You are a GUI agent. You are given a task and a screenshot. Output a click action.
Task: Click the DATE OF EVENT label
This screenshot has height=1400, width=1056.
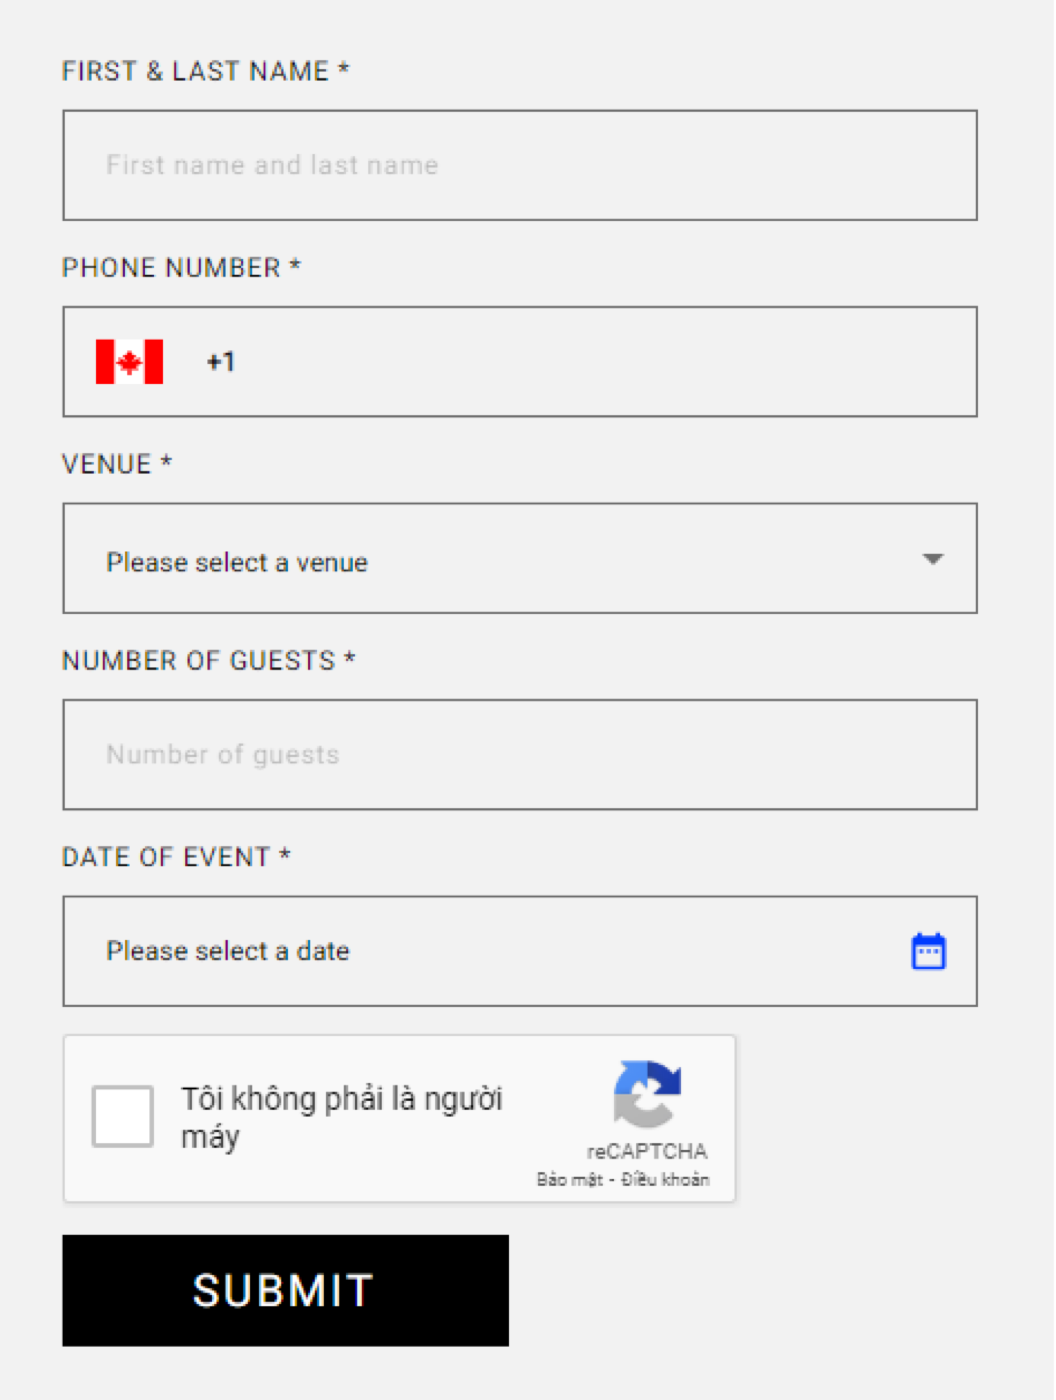pos(176,857)
